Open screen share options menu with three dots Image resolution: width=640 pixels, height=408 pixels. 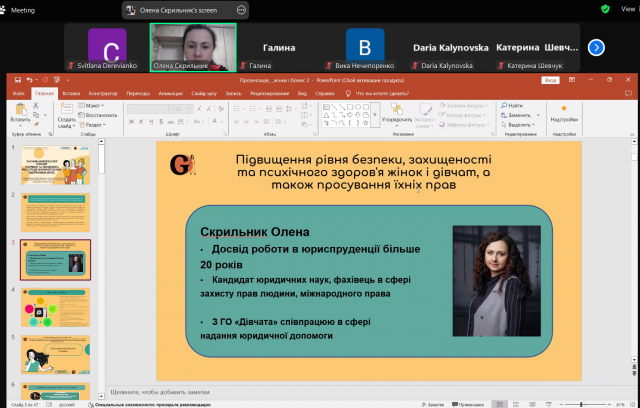242,9
